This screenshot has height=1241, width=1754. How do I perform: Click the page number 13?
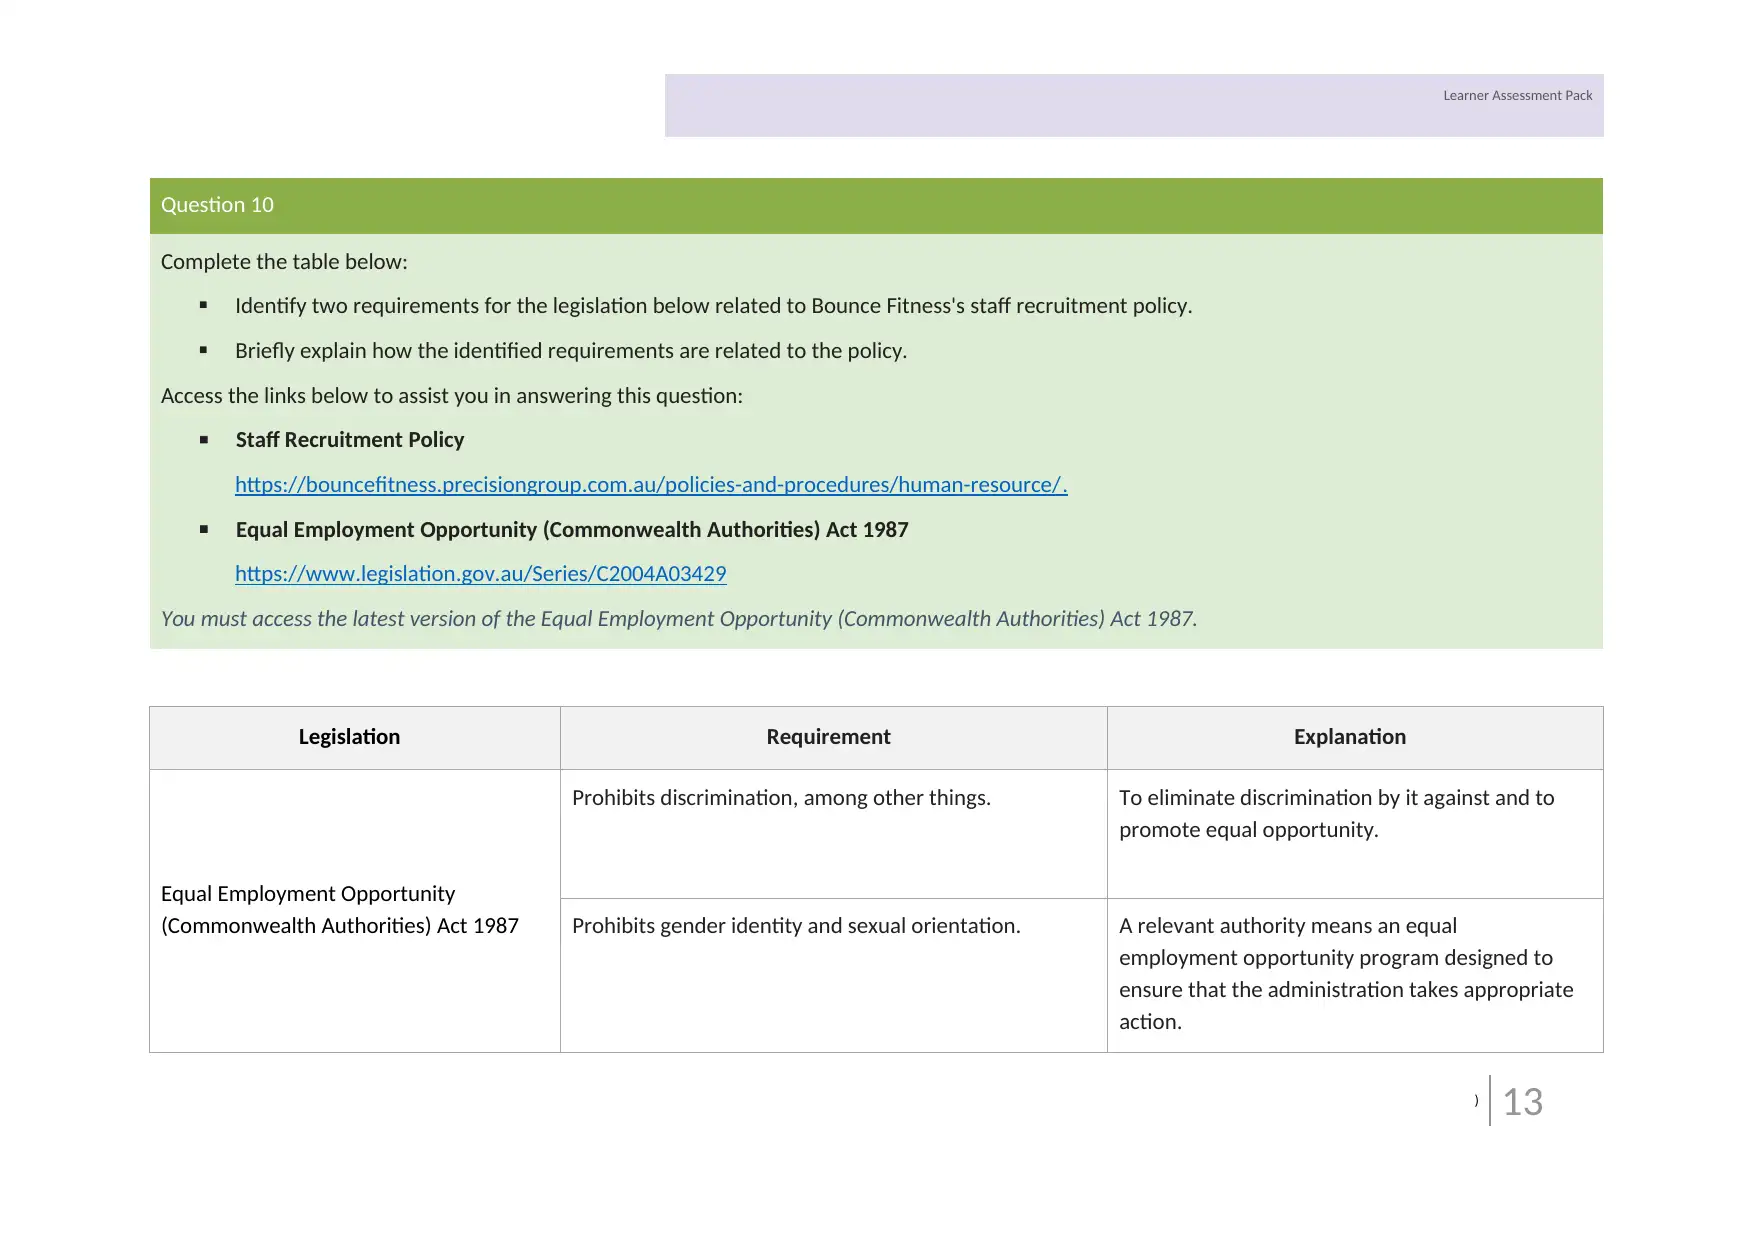[1523, 1102]
